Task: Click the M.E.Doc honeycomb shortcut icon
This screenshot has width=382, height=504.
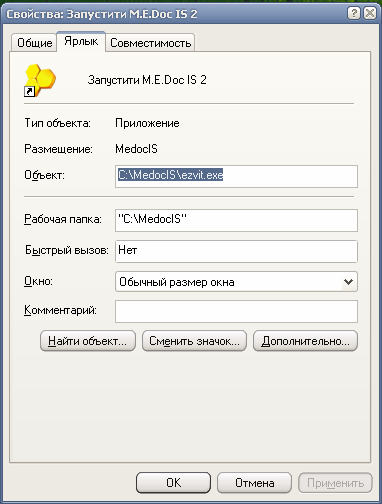Action: [x=40, y=81]
